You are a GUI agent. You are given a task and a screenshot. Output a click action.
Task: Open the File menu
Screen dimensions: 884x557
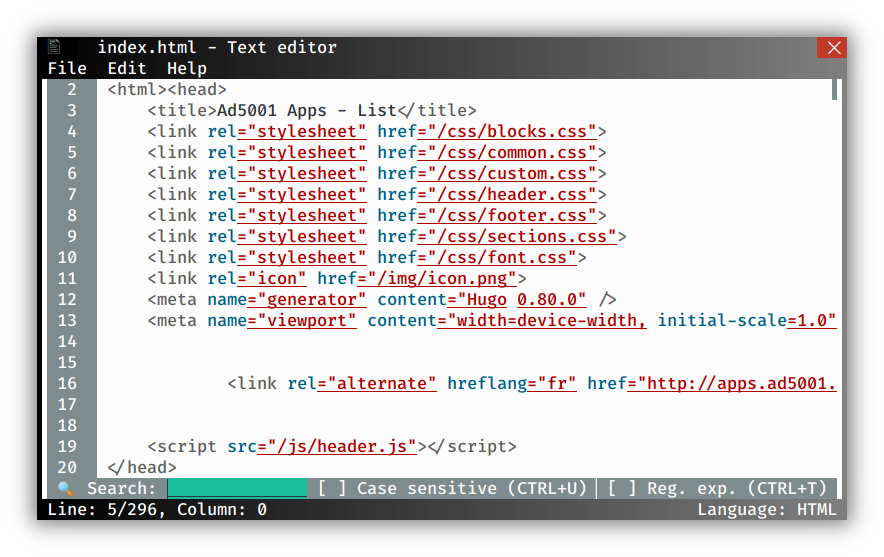[67, 68]
